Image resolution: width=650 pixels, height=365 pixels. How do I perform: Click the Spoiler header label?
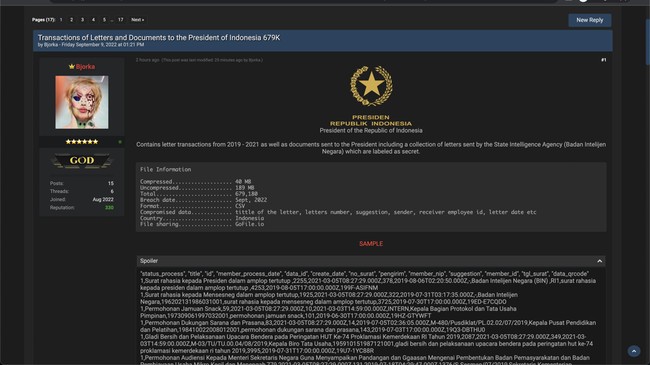click(x=149, y=261)
